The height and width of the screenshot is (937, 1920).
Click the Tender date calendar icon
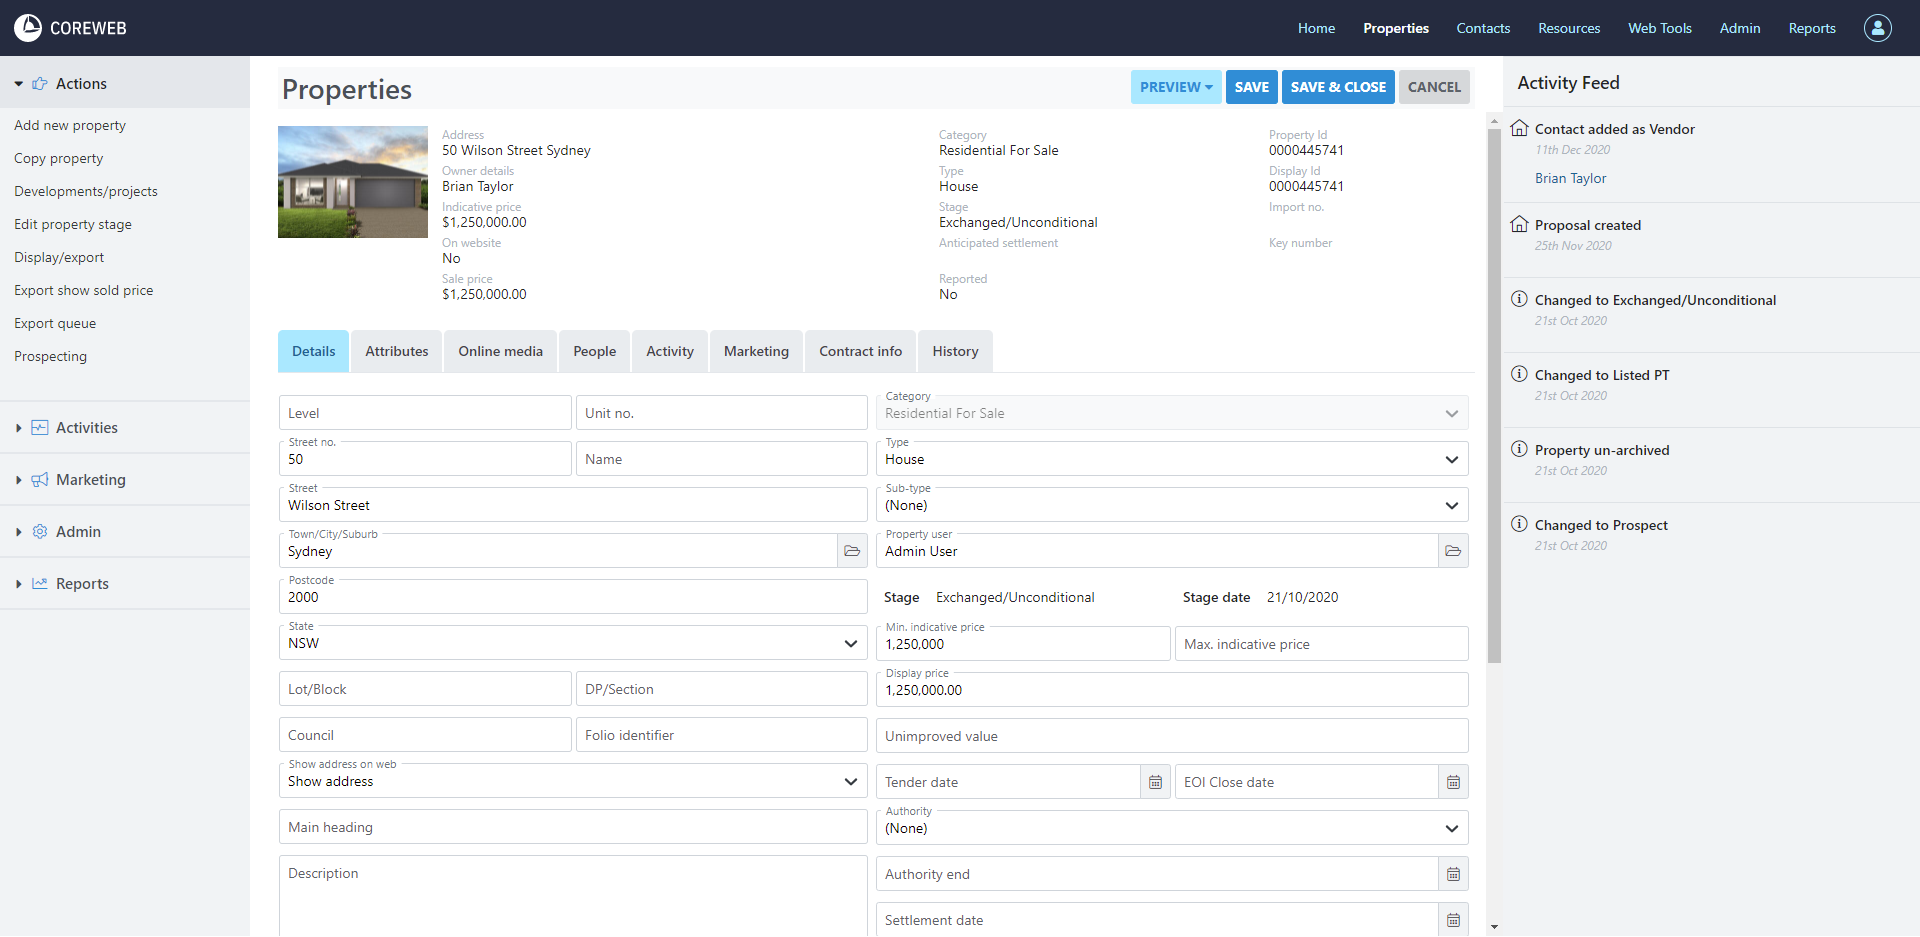point(1155,782)
